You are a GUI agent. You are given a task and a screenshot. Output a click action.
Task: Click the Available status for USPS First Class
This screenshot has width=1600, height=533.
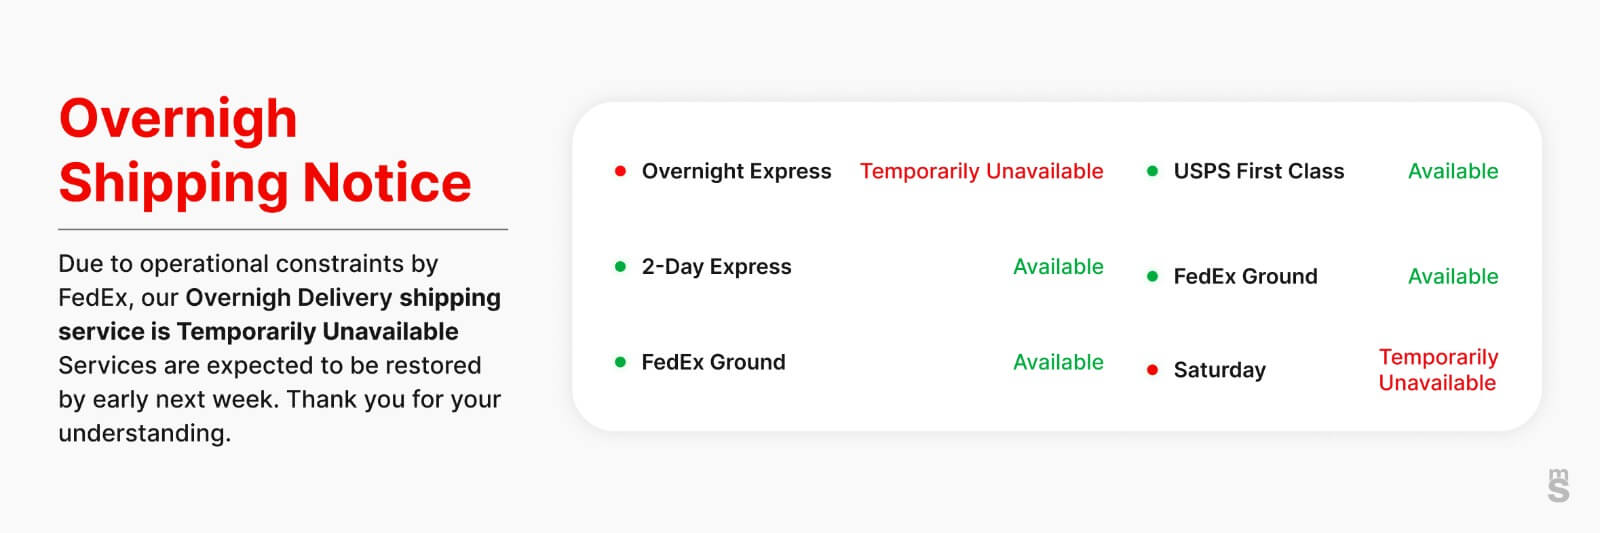[x=1453, y=171]
